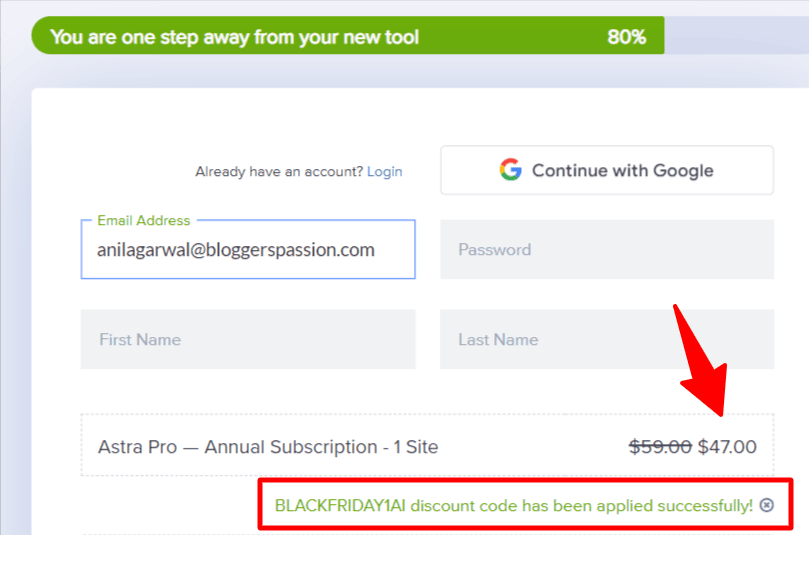Click the crossed-out $59.00 price
This screenshot has width=809, height=574.
[660, 447]
